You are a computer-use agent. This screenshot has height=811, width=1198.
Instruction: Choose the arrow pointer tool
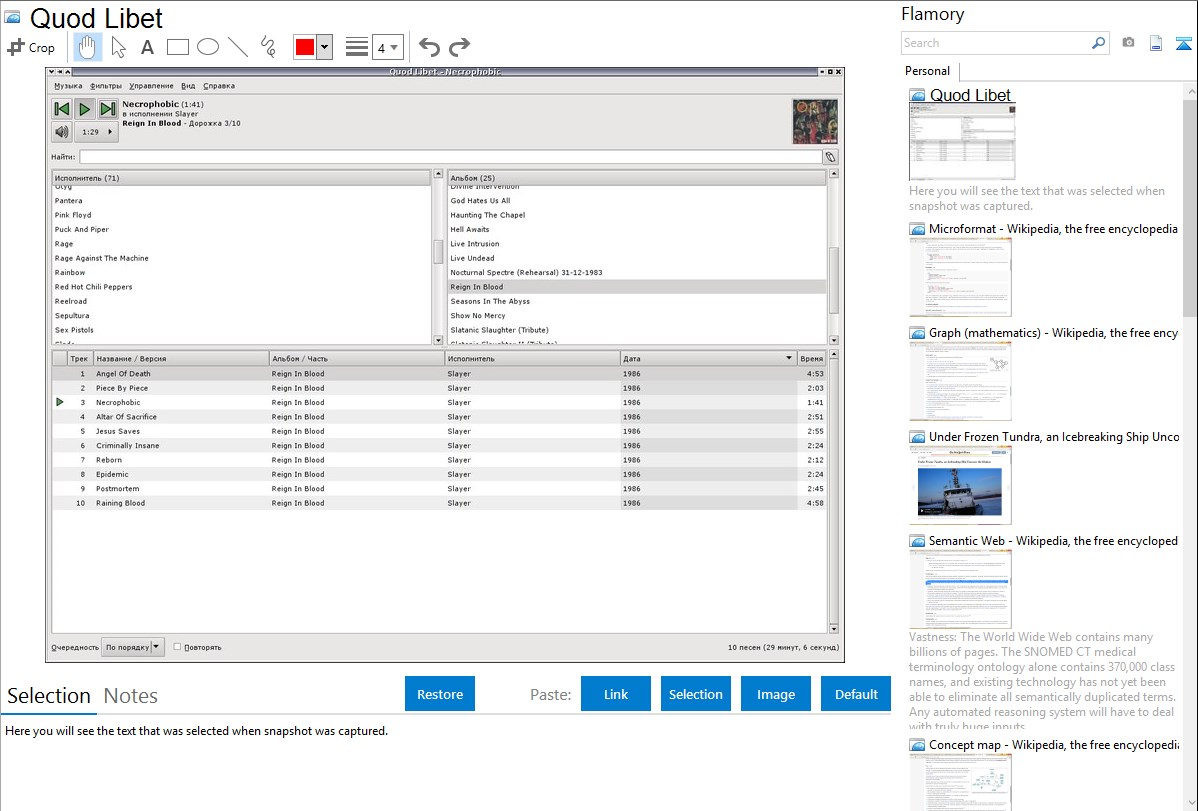coord(118,47)
